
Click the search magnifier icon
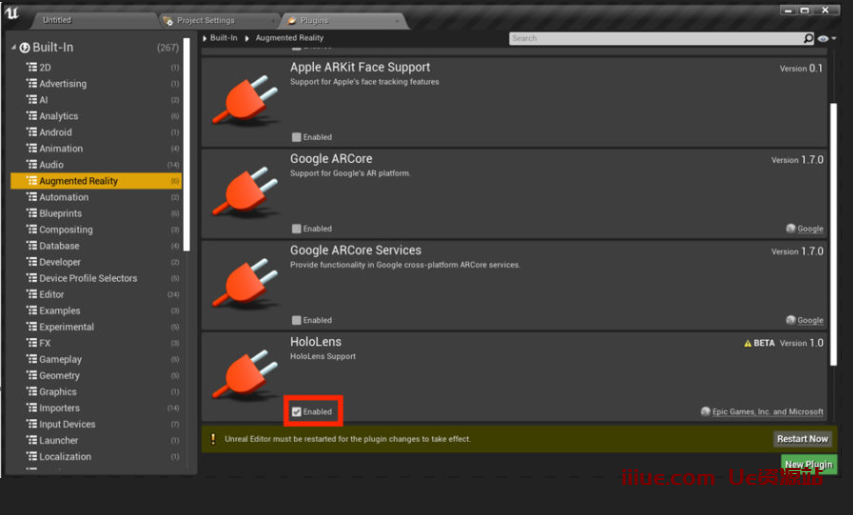click(x=808, y=38)
